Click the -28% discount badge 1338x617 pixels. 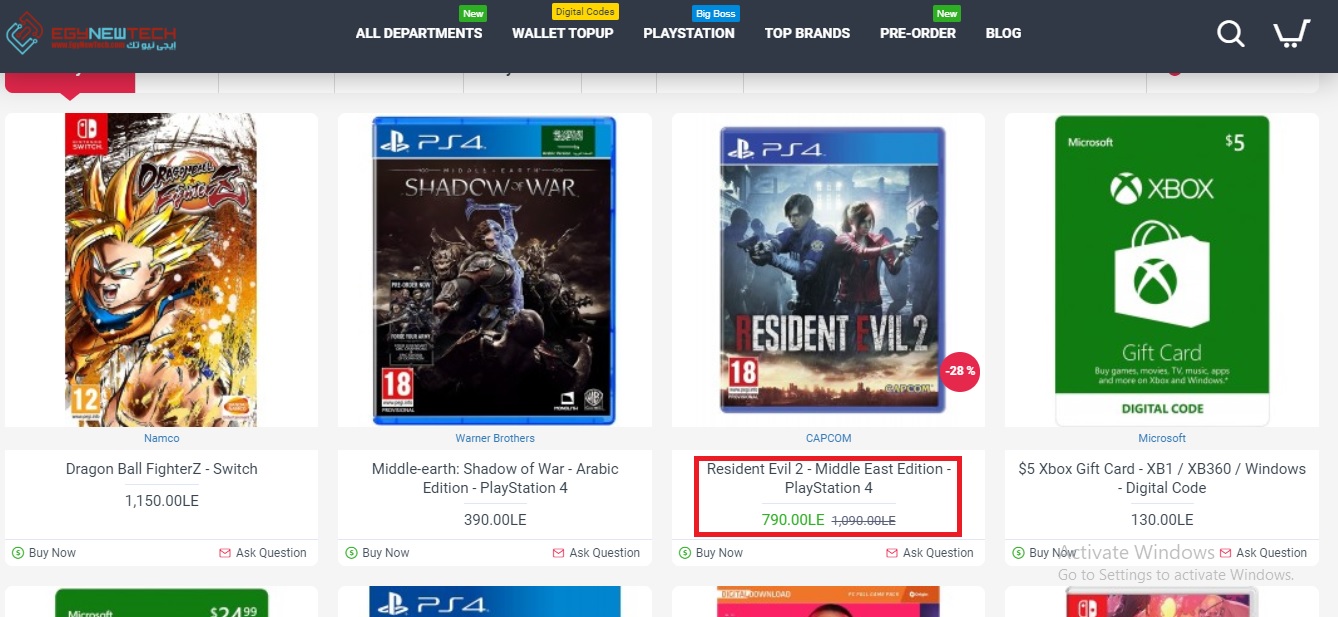click(960, 372)
